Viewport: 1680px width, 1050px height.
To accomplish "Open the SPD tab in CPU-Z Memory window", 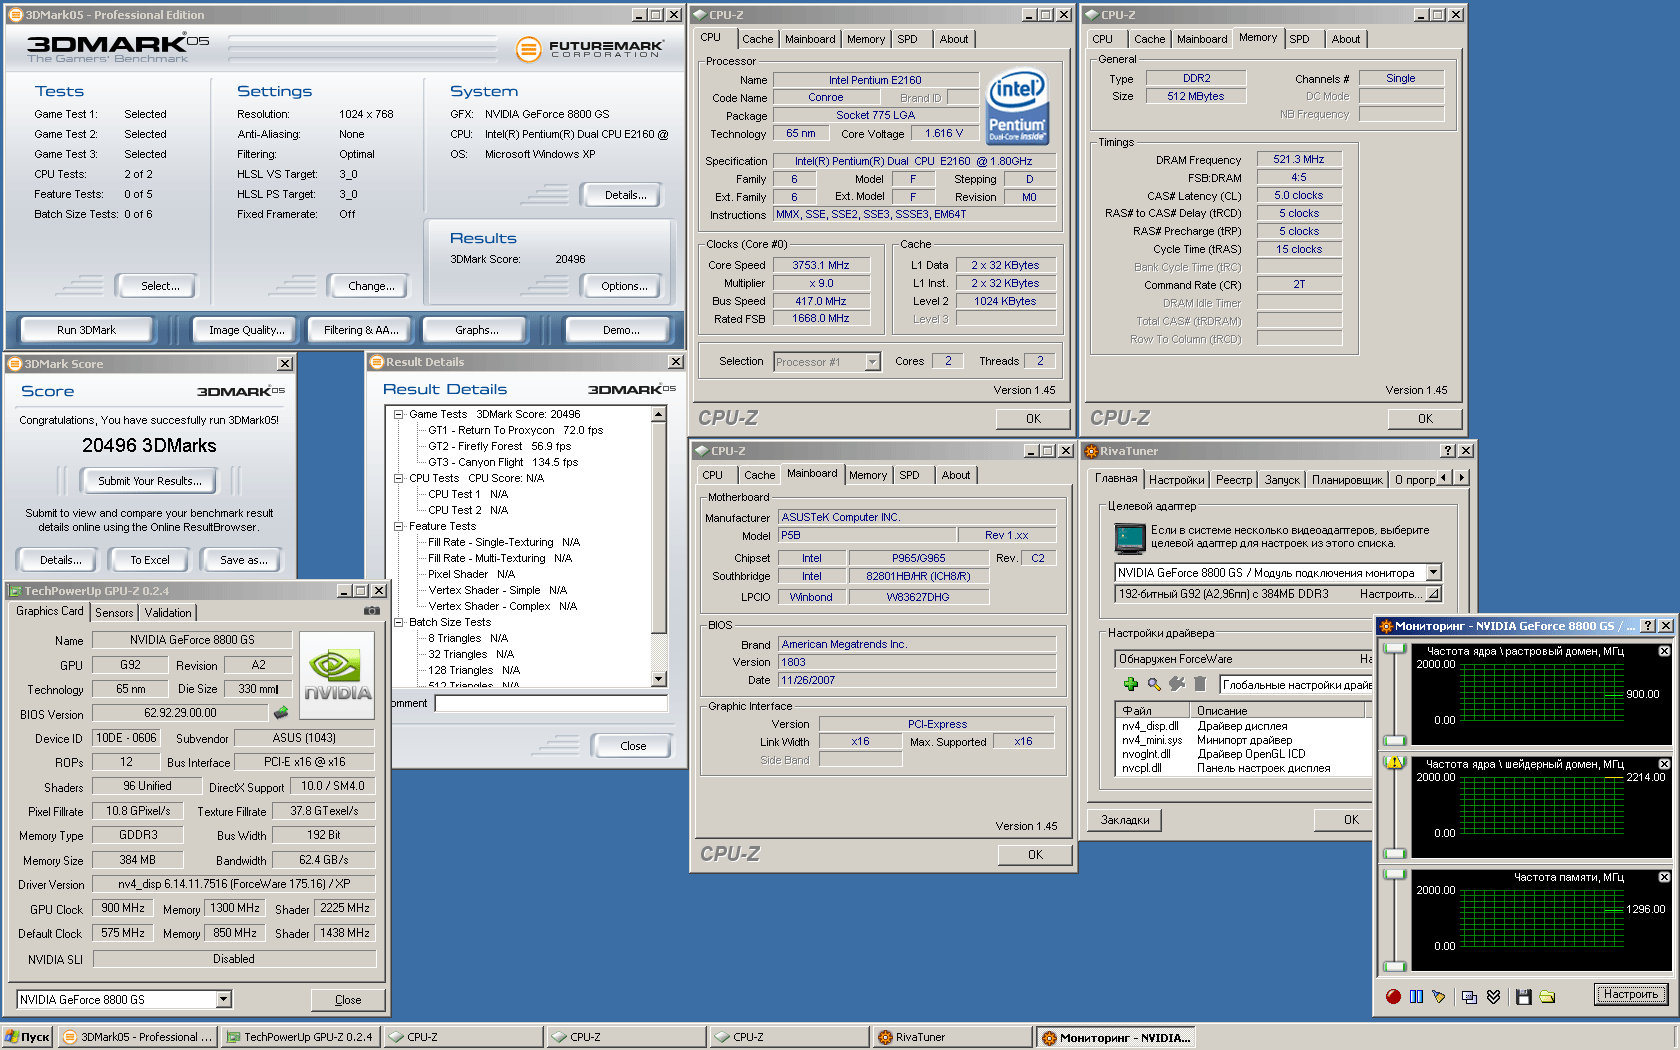I will point(1299,39).
